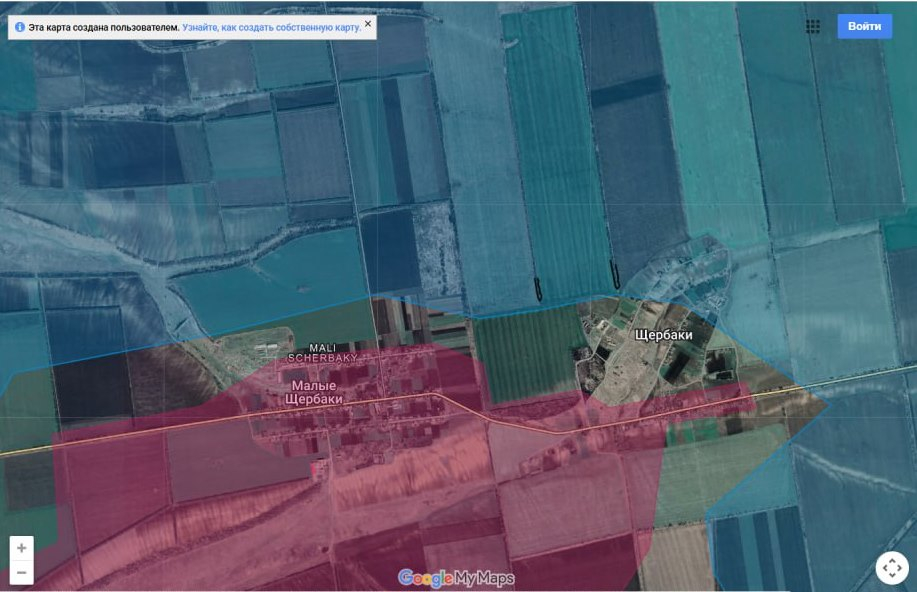
Task: Zoom in with the plus button
Action: pyautogui.click(x=22, y=548)
